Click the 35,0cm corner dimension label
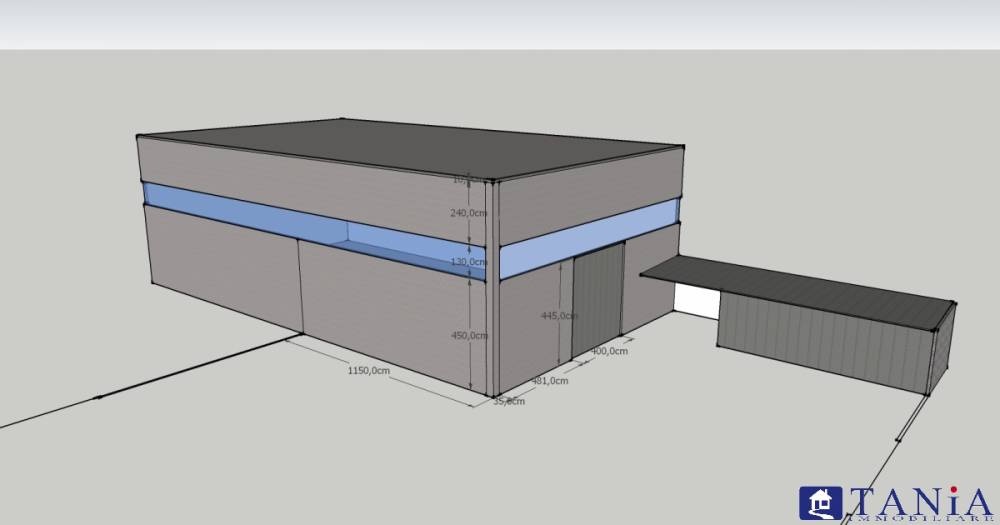Screen dimensions: 1000x525 pyautogui.click(x=509, y=401)
